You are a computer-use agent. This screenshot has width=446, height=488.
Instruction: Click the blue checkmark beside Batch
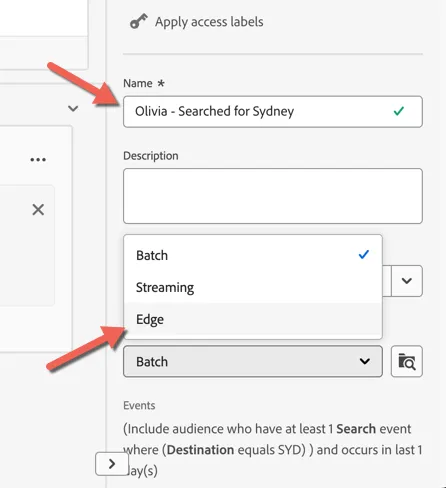click(364, 255)
